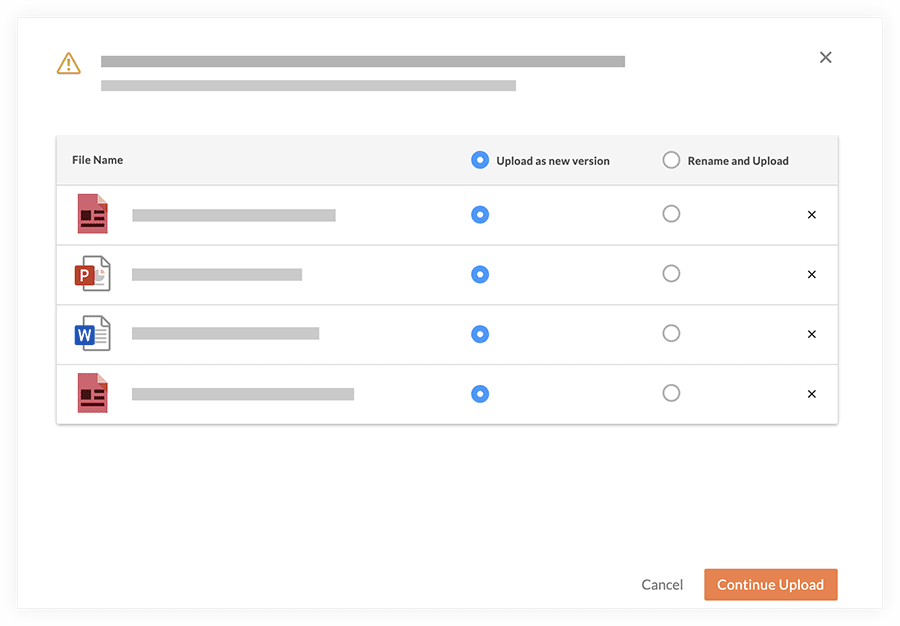Screen dimensions: 900x626
Task: Click the Continue Upload button
Action: 770,584
